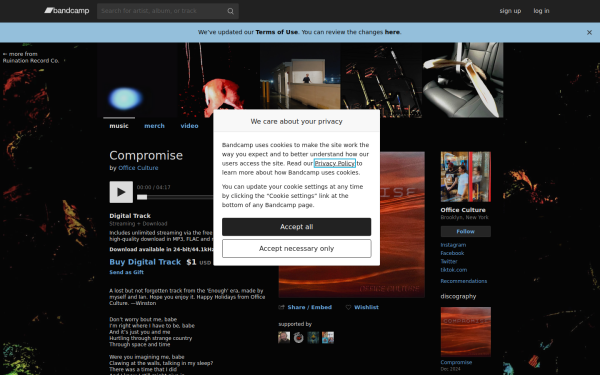Add track to Wishlist link
This screenshot has width=600, height=375.
[366, 307]
